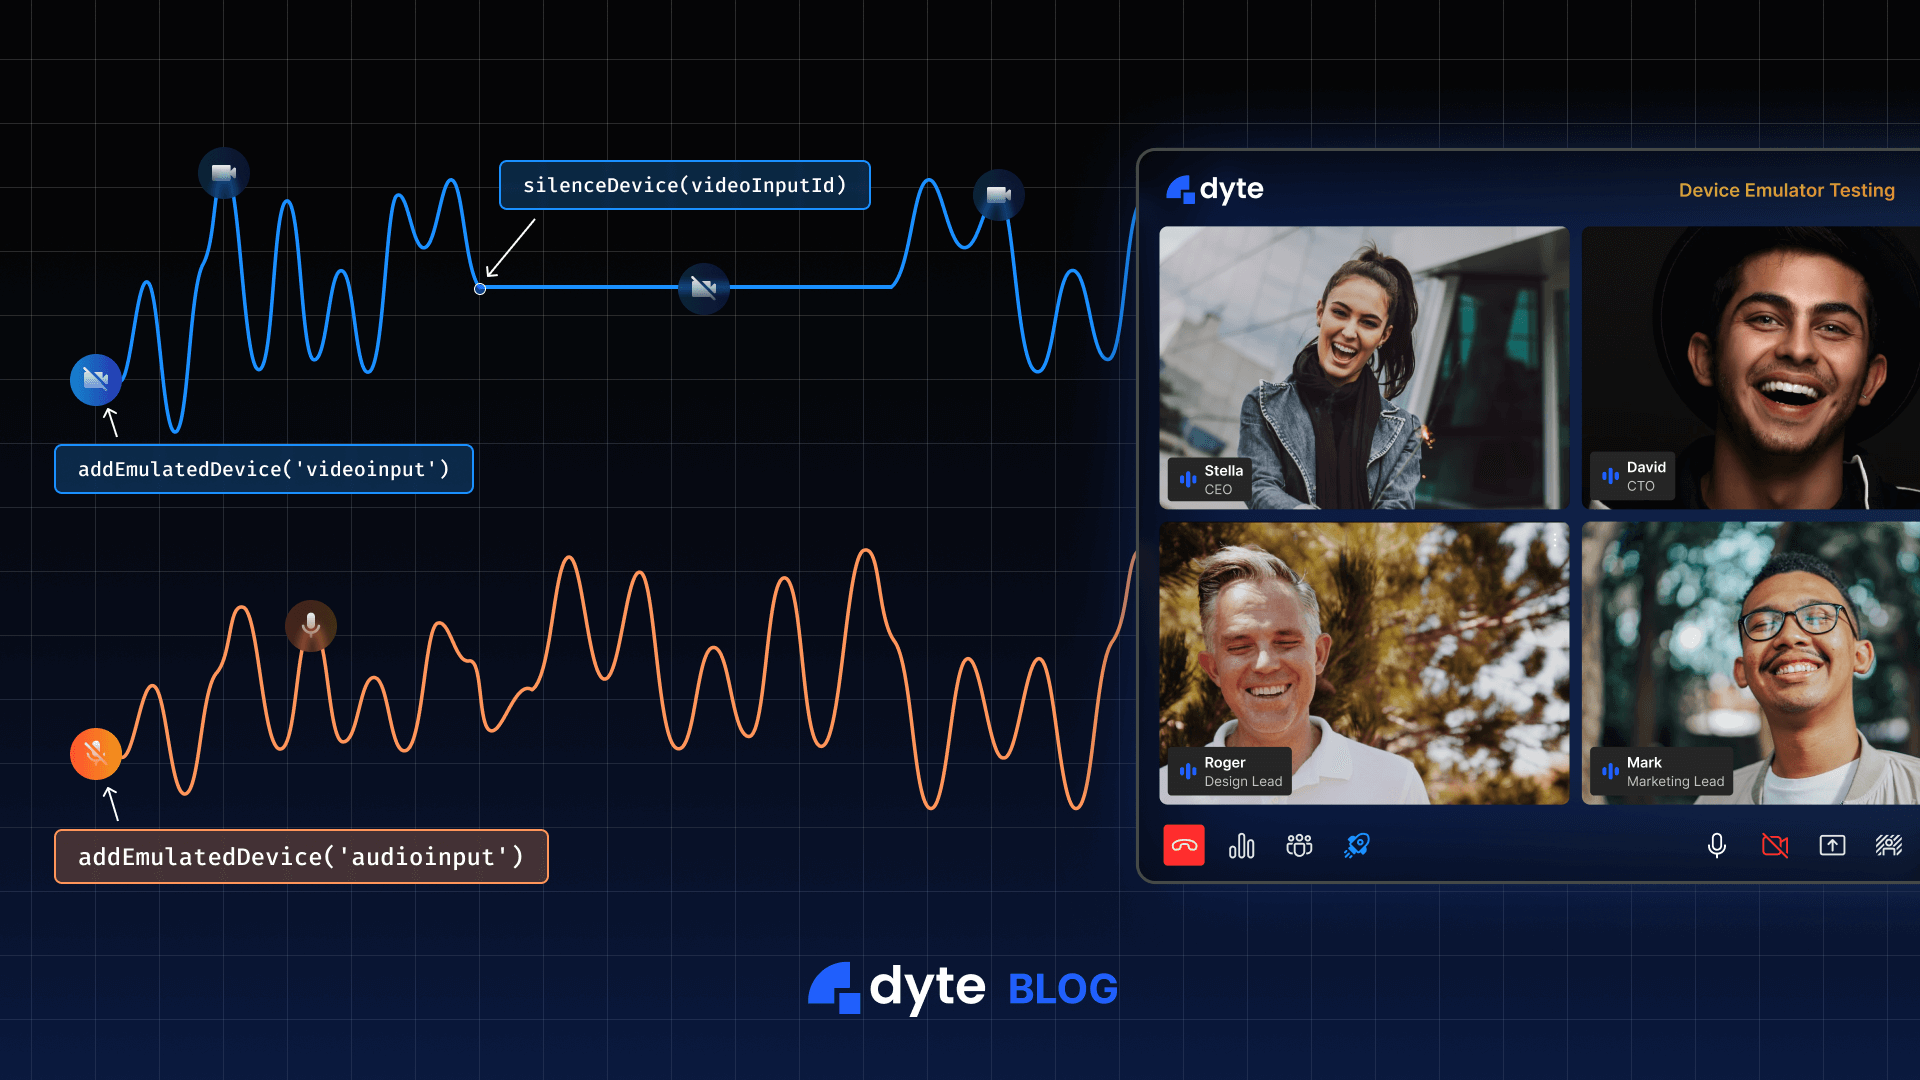
Task: Click the silenceDevice(videoInputId) code label
Action: click(684, 185)
